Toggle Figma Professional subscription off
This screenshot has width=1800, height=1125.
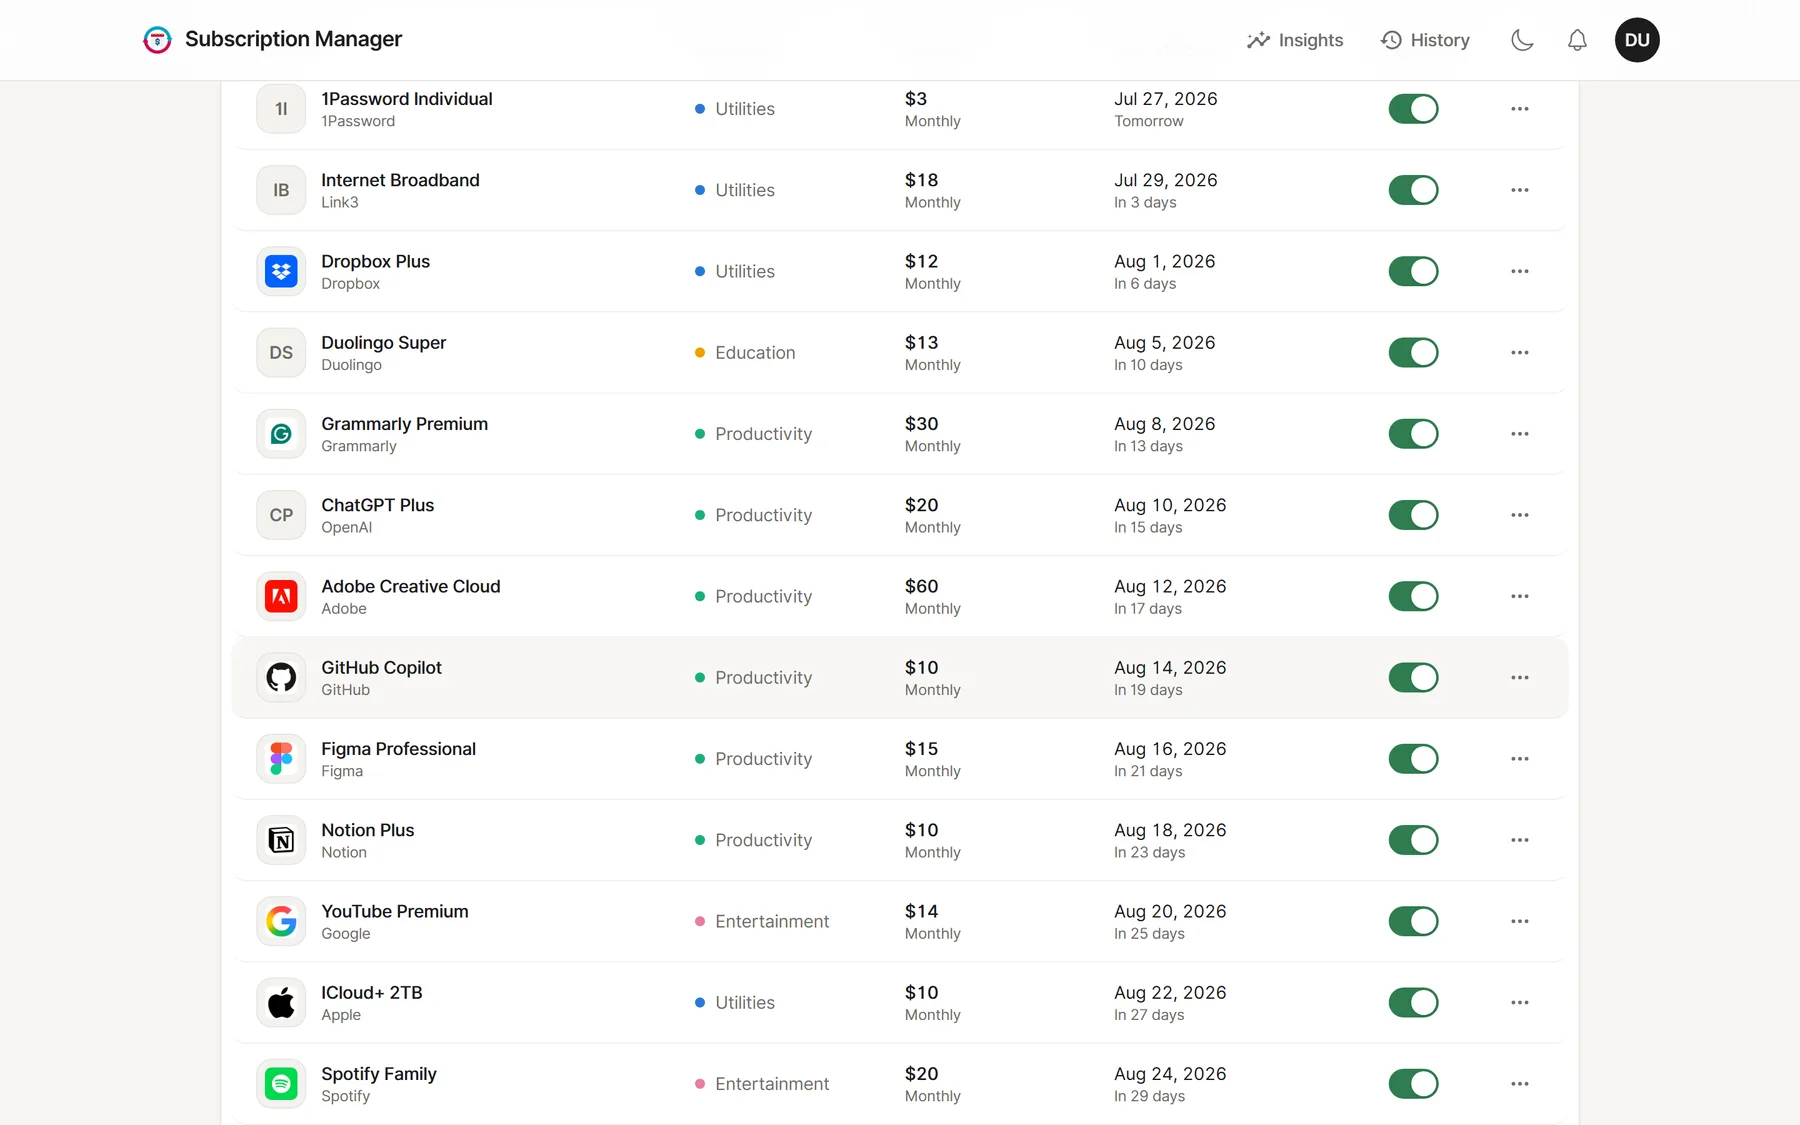(x=1413, y=759)
